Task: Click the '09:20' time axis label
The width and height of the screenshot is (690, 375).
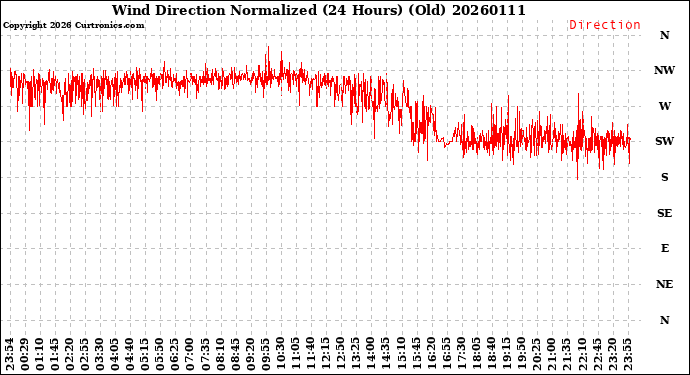Action: click(x=250, y=354)
